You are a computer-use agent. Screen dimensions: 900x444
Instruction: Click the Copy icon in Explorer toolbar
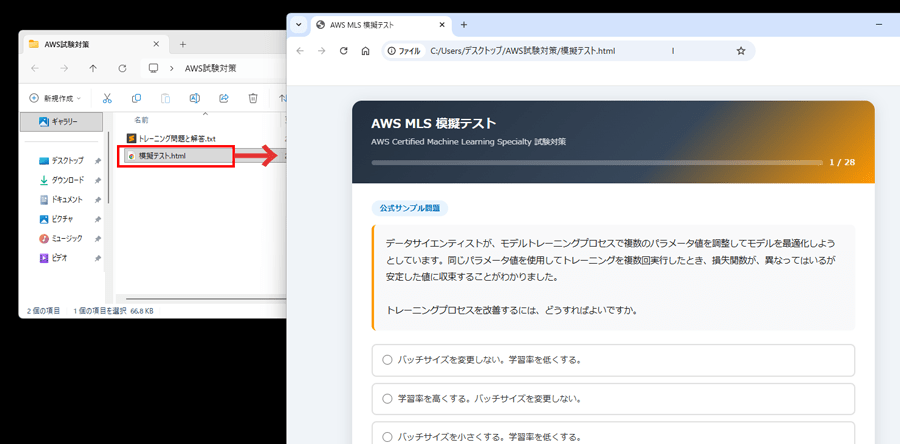pos(137,97)
